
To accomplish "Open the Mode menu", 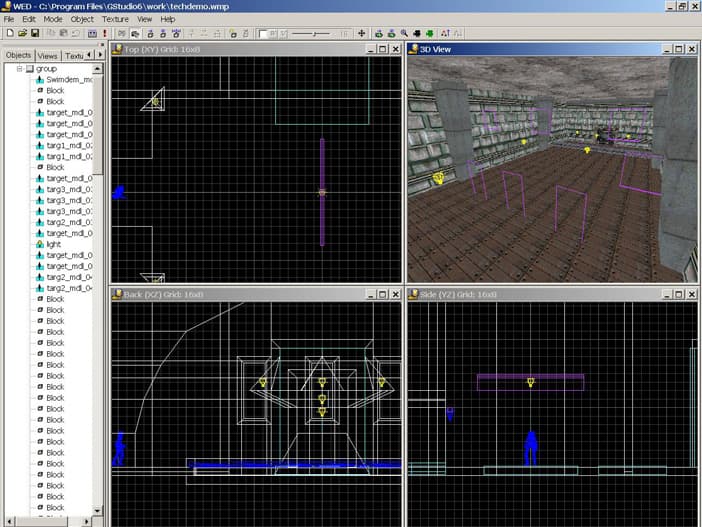I will [53, 19].
